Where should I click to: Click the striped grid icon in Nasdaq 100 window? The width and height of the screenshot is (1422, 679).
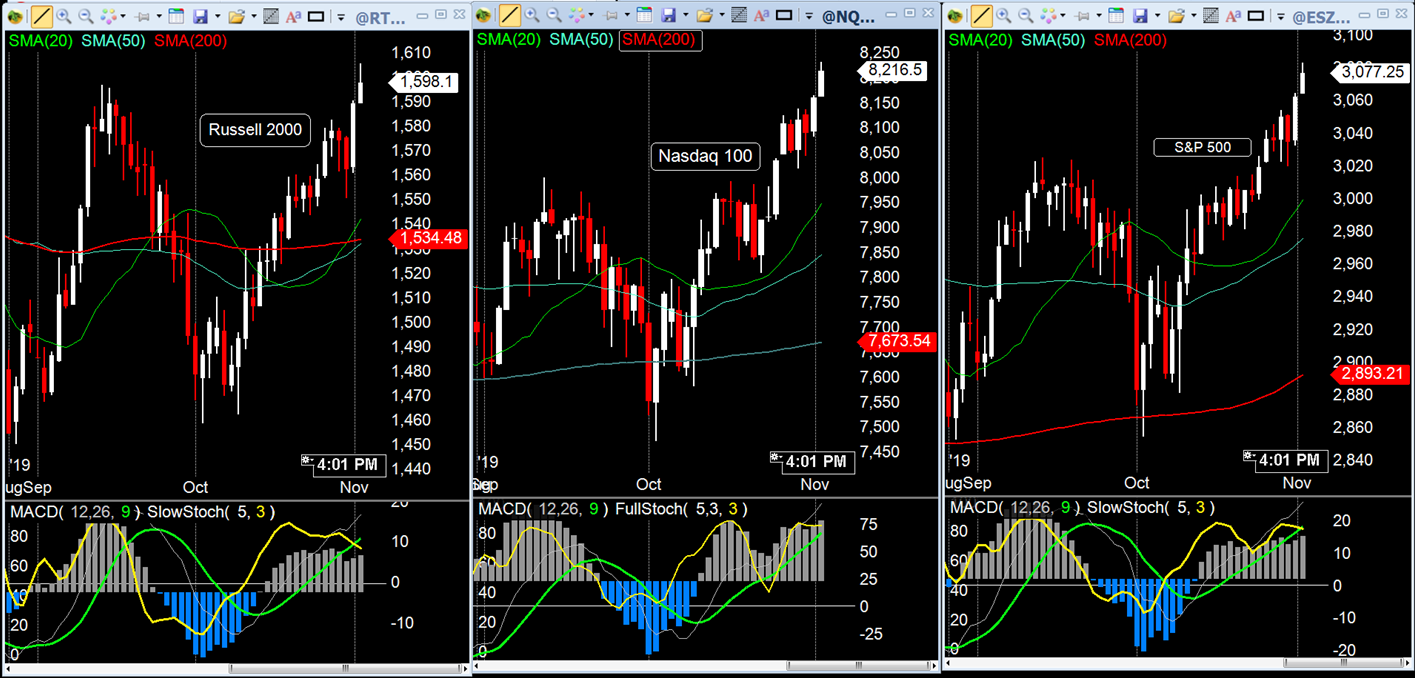[x=739, y=15]
